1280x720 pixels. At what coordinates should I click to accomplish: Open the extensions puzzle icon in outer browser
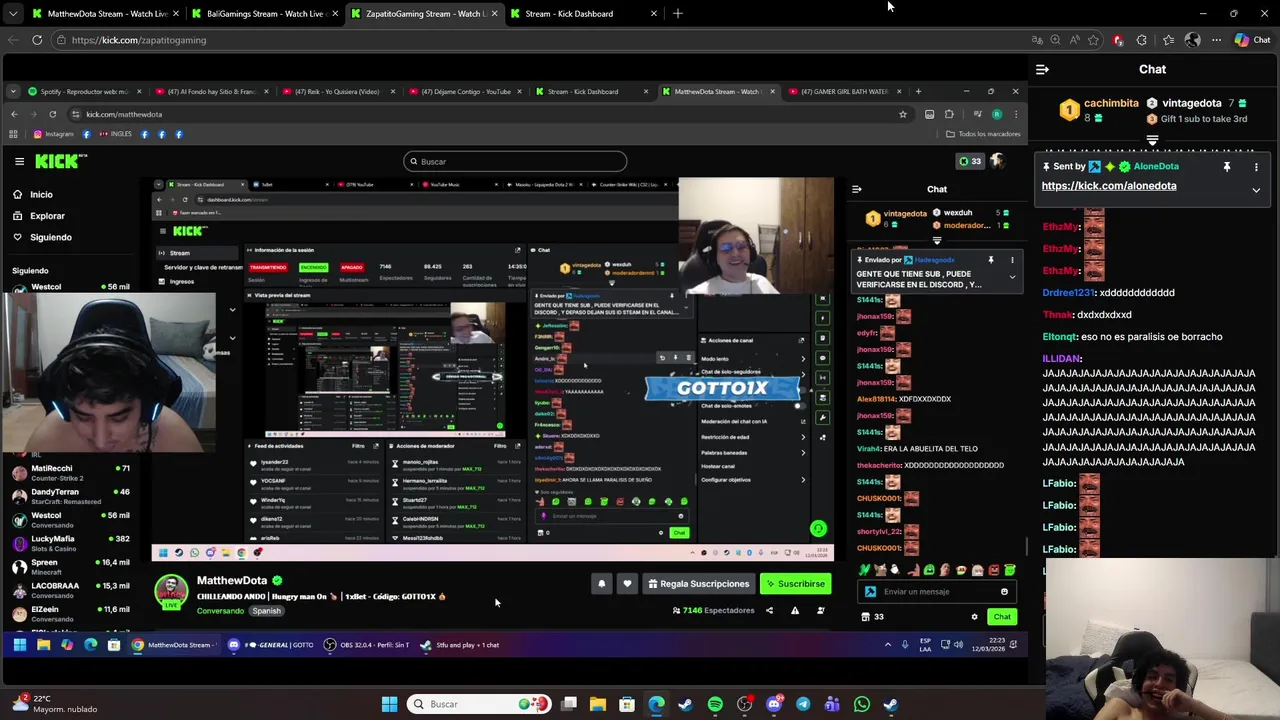tap(1142, 40)
